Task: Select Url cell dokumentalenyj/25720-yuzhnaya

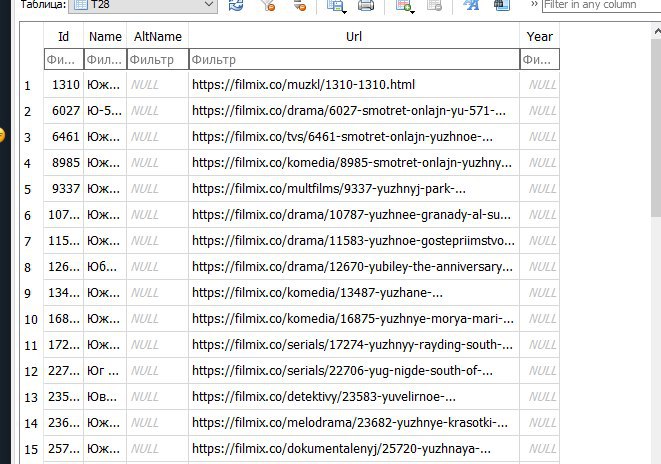Action: pyautogui.click(x=354, y=449)
